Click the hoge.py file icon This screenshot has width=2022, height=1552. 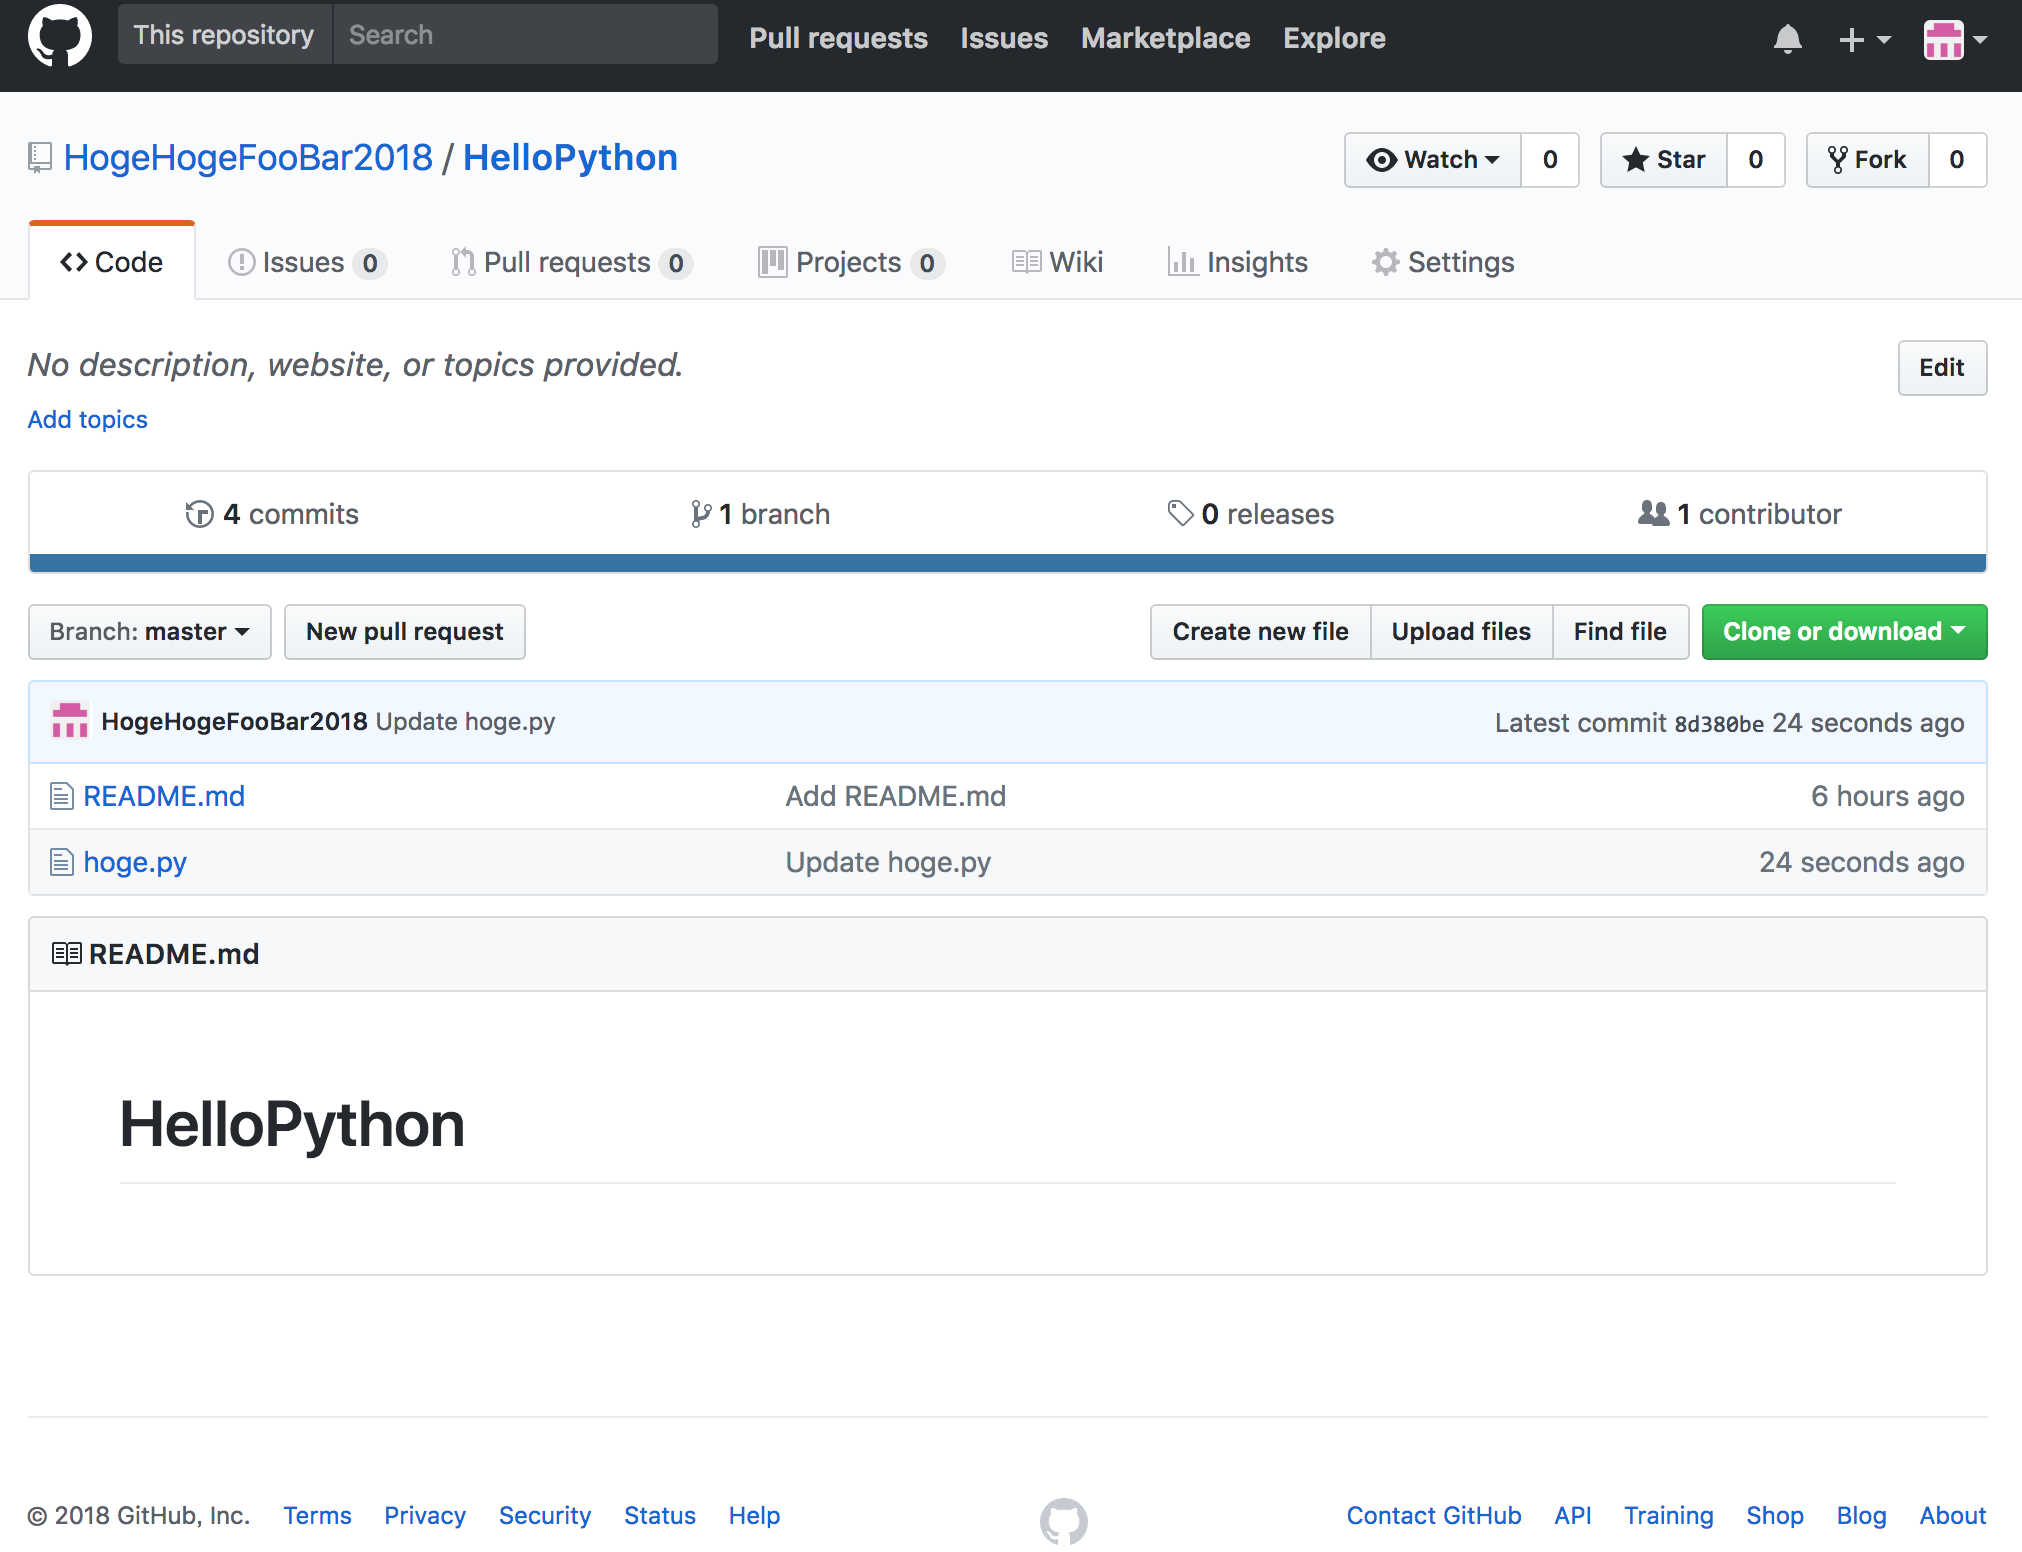click(x=62, y=862)
